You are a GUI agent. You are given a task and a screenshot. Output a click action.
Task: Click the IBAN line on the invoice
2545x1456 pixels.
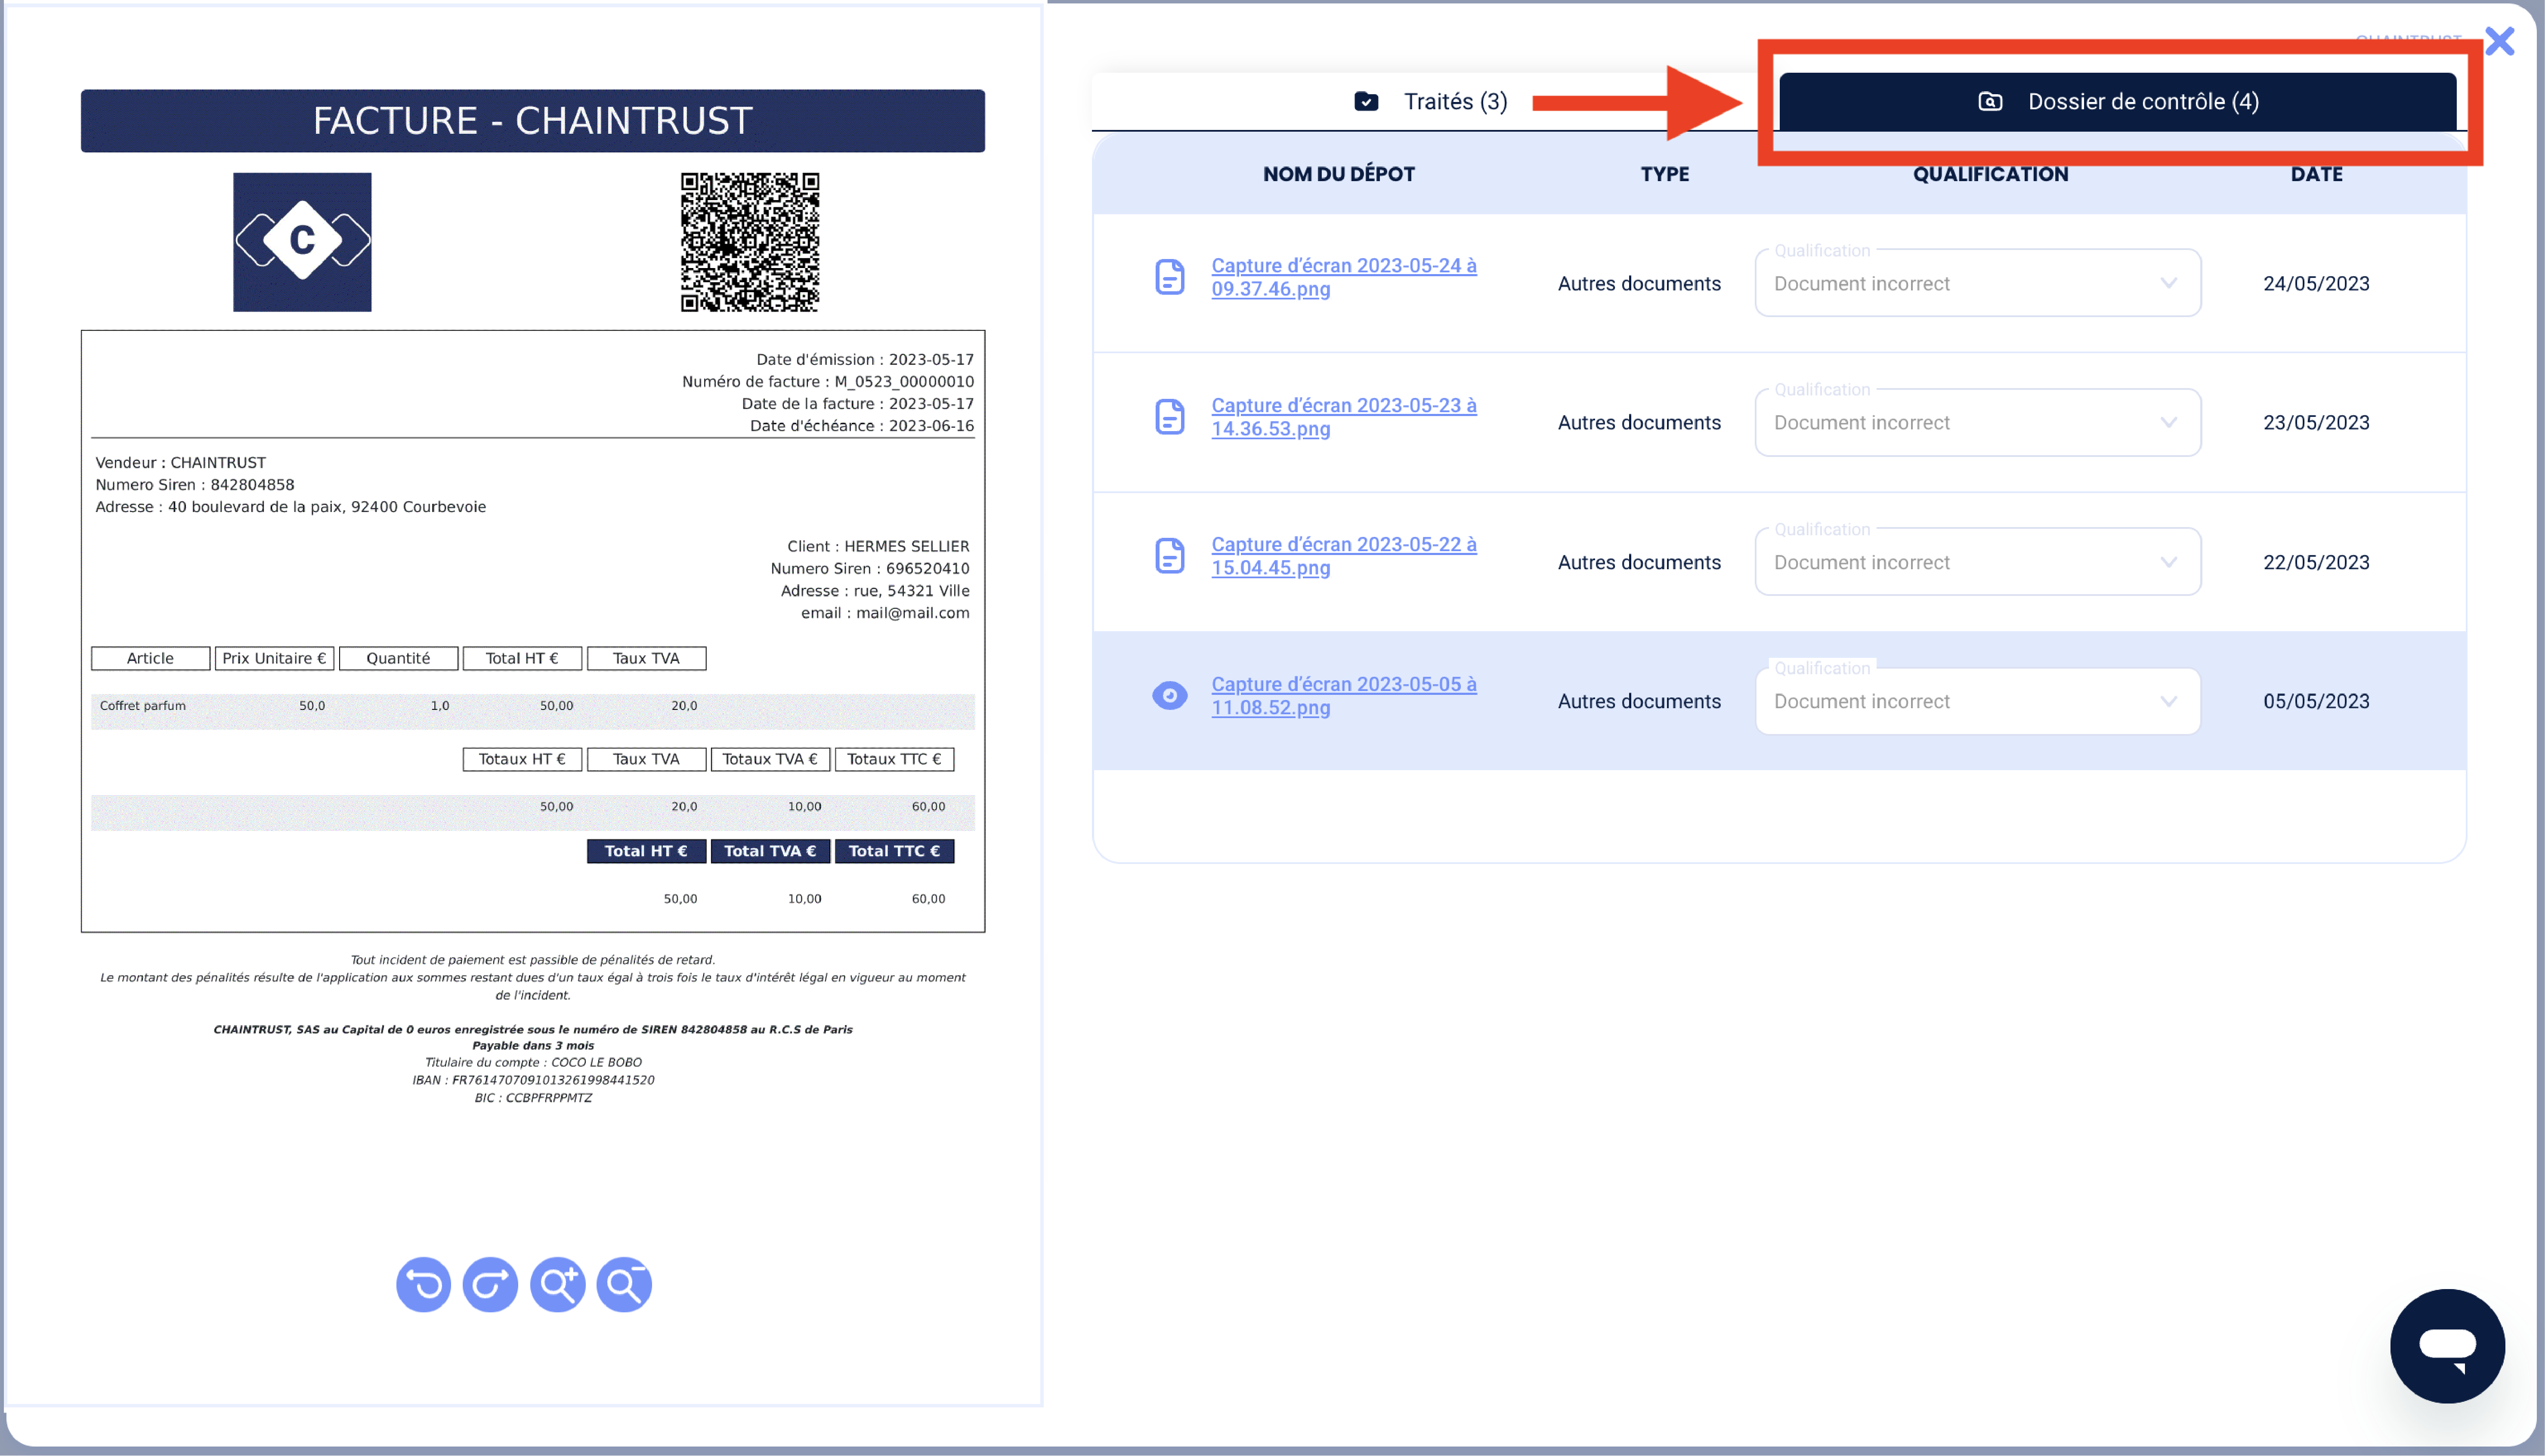tap(533, 1080)
